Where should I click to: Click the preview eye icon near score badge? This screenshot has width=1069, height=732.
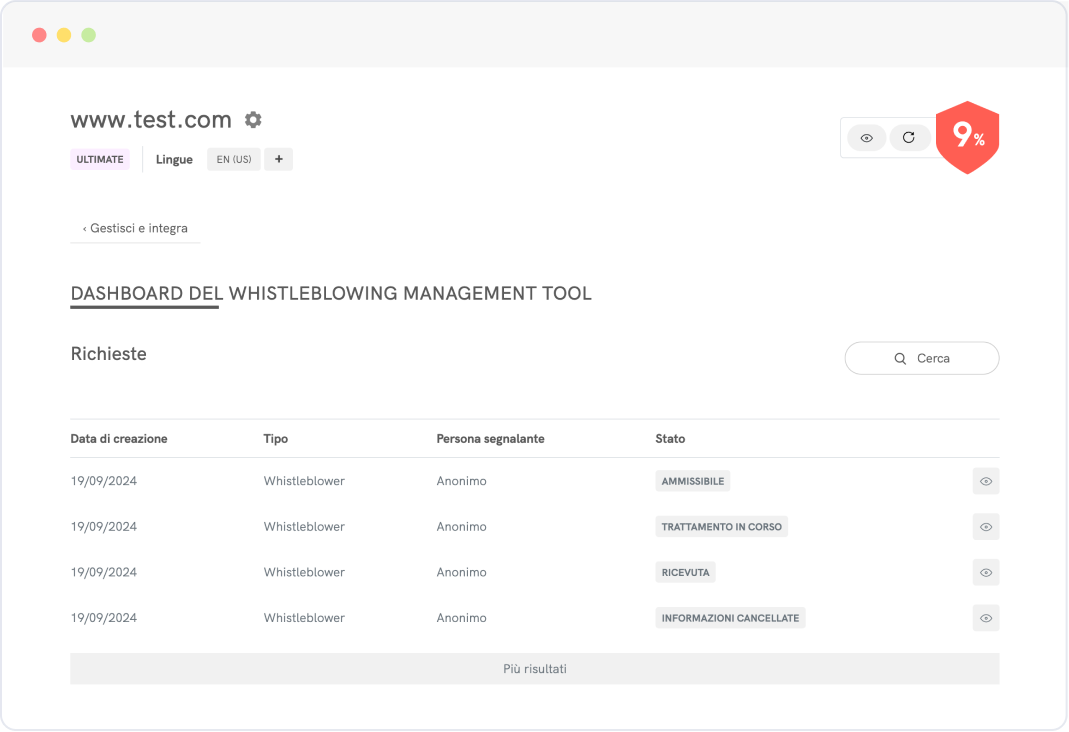point(867,138)
